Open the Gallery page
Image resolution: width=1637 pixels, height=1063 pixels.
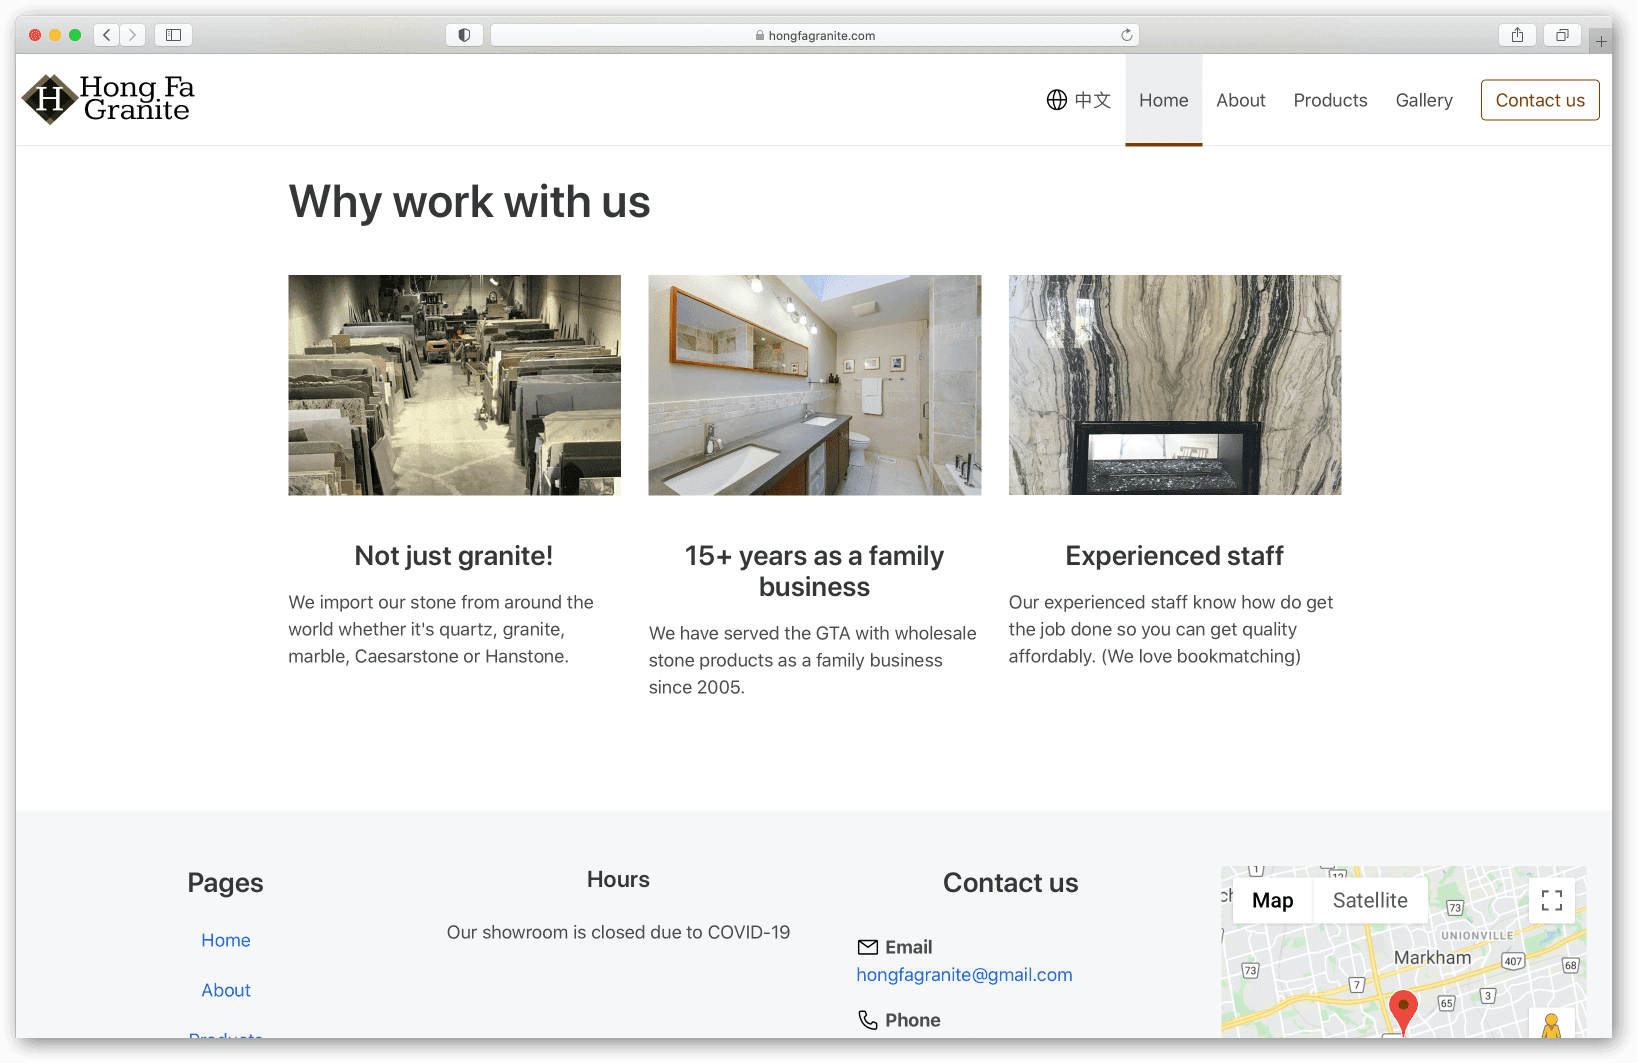click(1423, 100)
